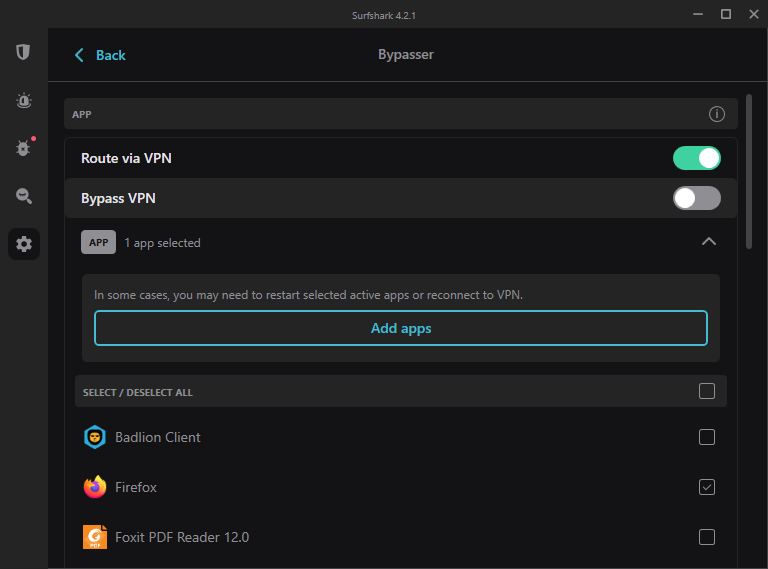
Task: Click the "Badlion Client" label
Action: tap(158, 437)
